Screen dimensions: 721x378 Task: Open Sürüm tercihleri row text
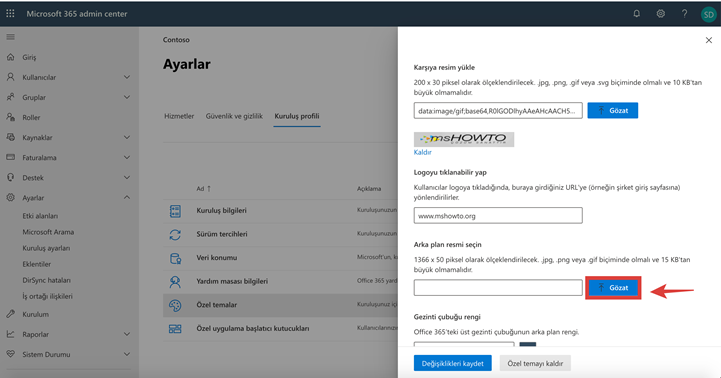[x=222, y=234]
